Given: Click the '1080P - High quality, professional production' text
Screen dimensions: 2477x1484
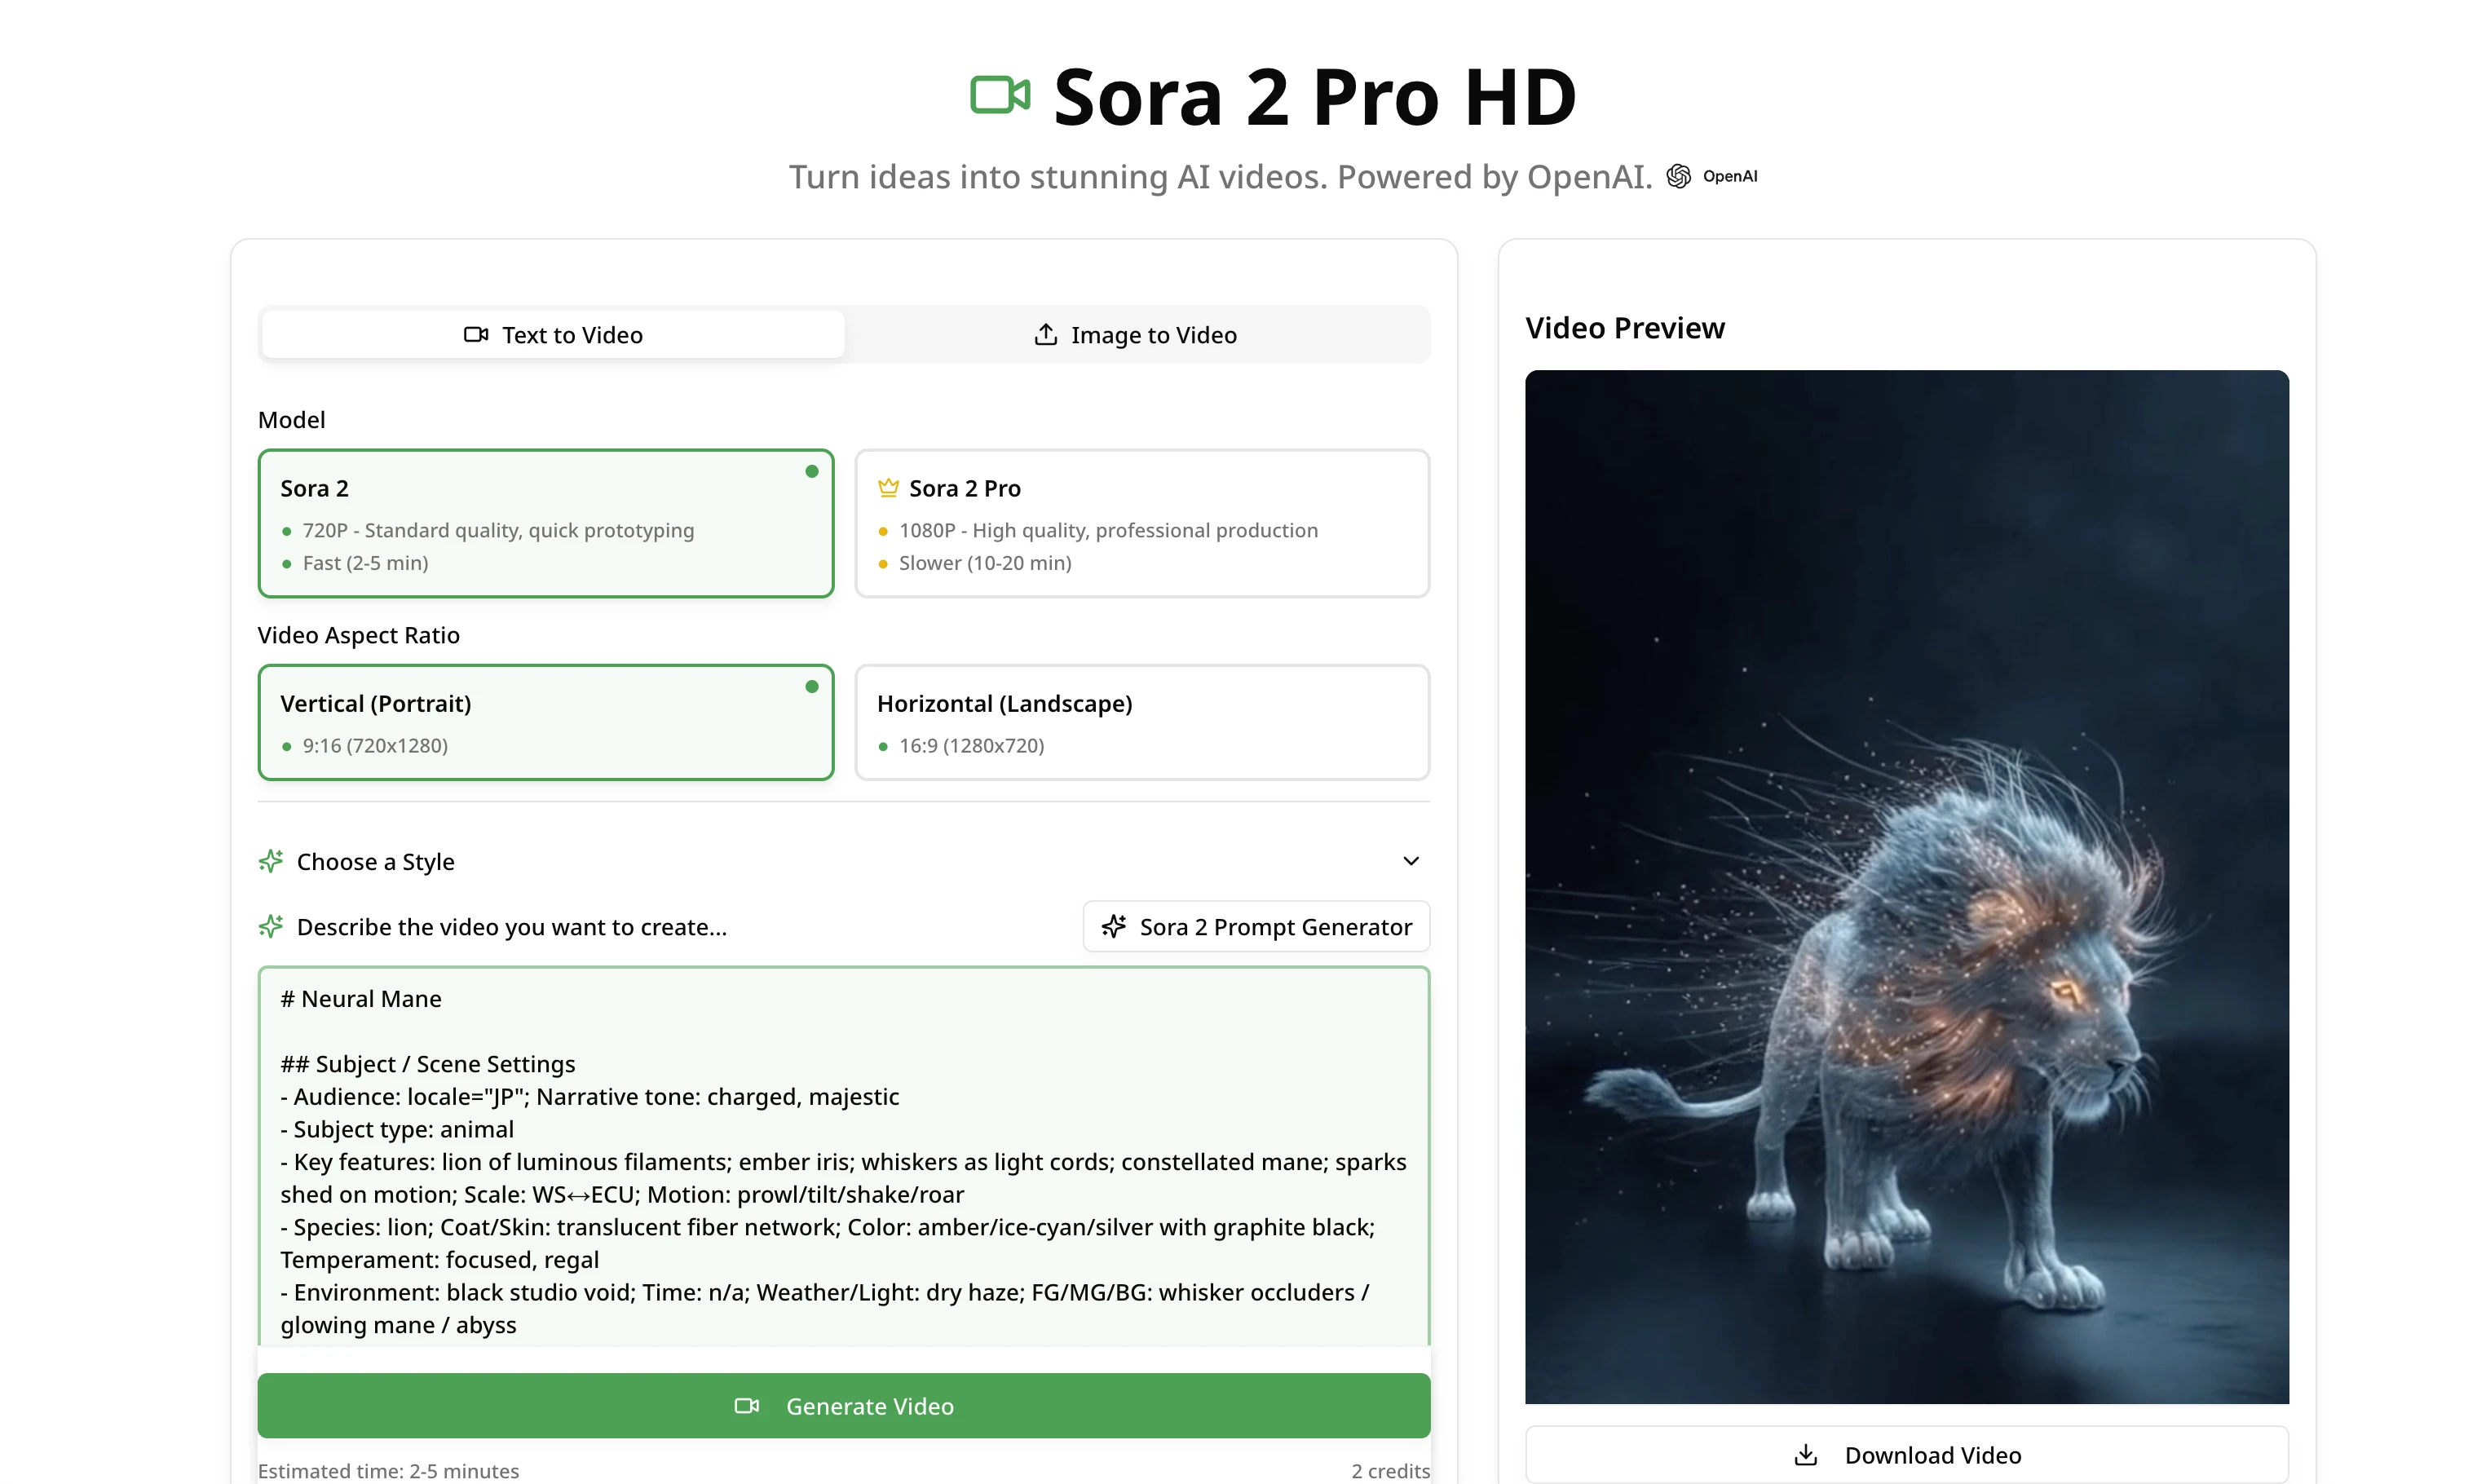Looking at the screenshot, I should pos(1108,530).
